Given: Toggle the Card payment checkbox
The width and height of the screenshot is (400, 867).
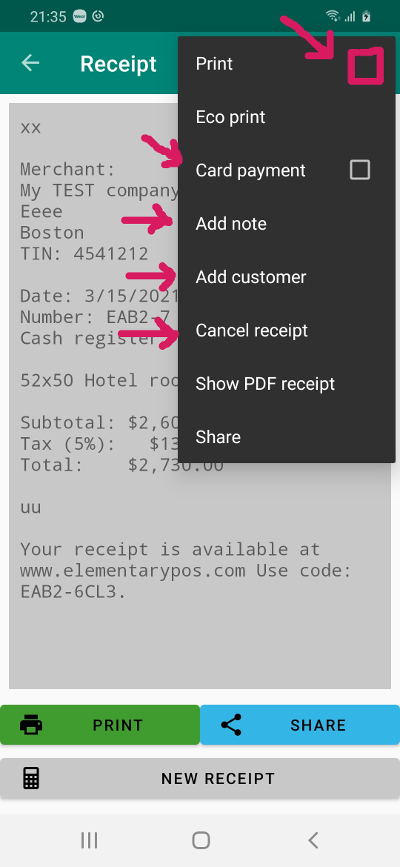Looking at the screenshot, I should tap(360, 170).
